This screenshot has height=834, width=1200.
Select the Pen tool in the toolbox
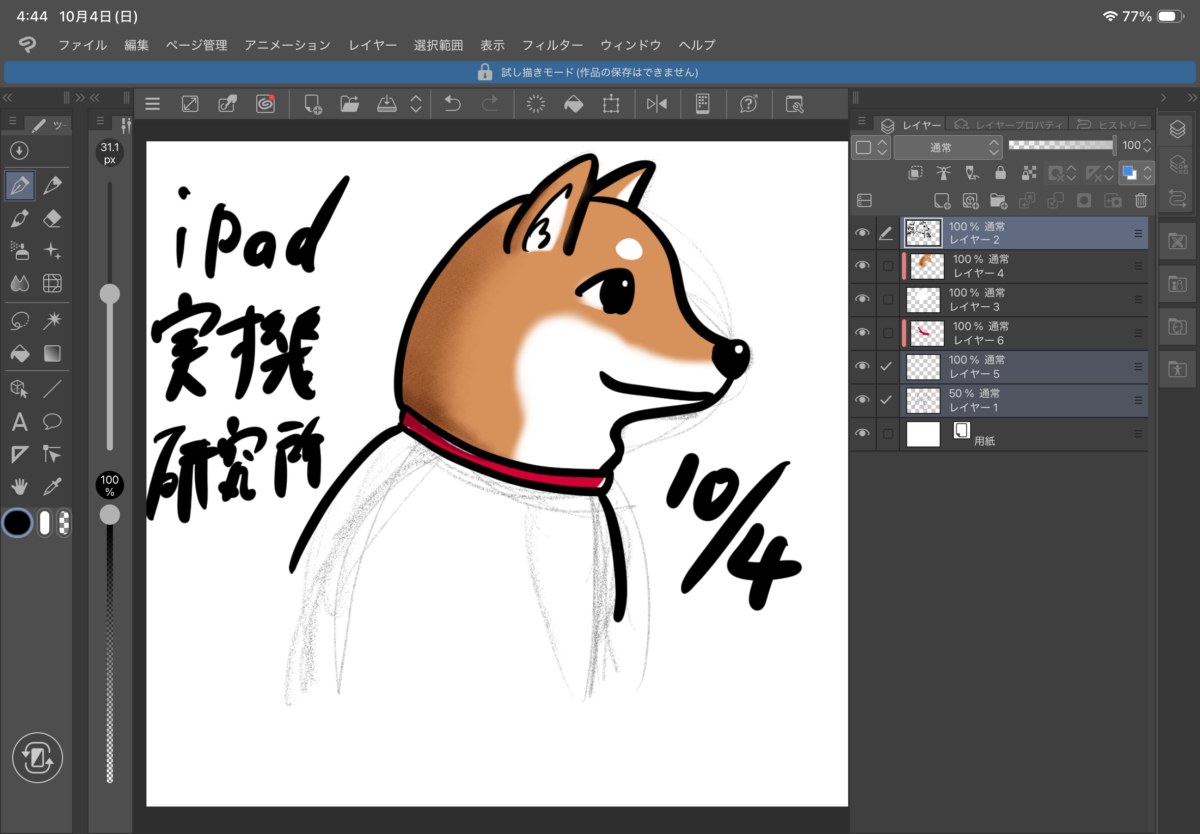click(19, 185)
